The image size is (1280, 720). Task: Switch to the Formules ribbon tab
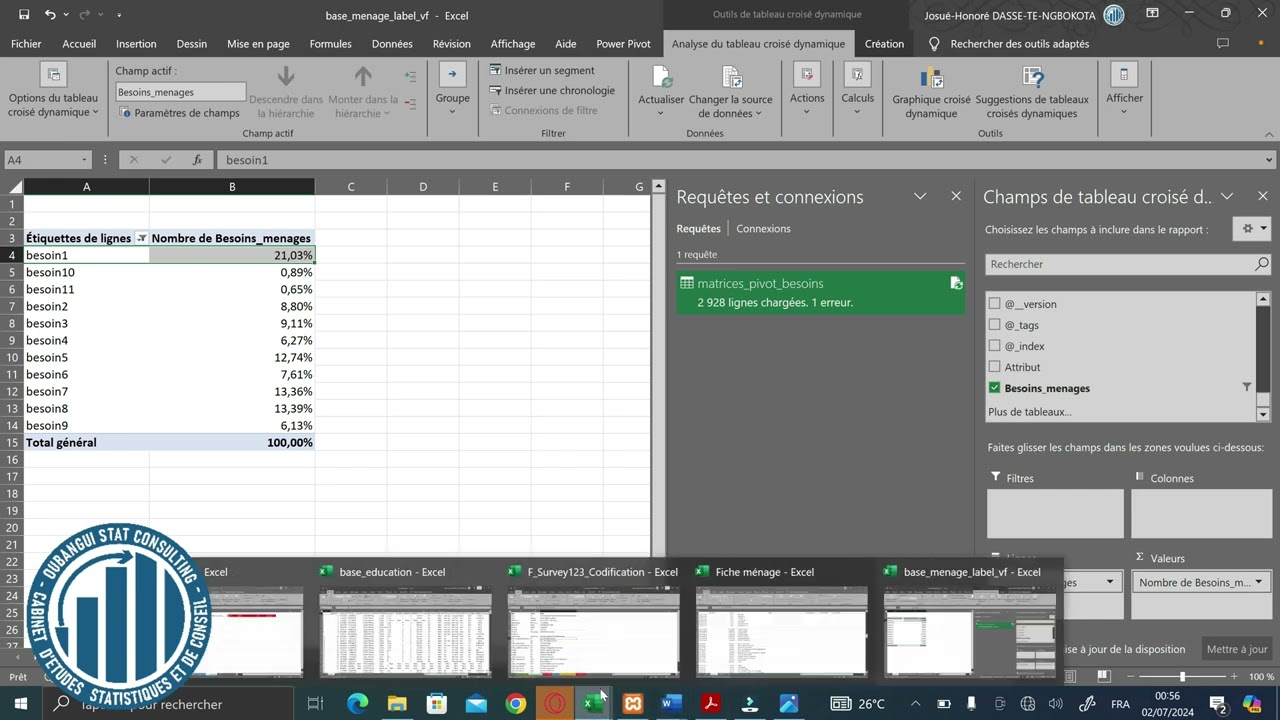pyautogui.click(x=331, y=44)
